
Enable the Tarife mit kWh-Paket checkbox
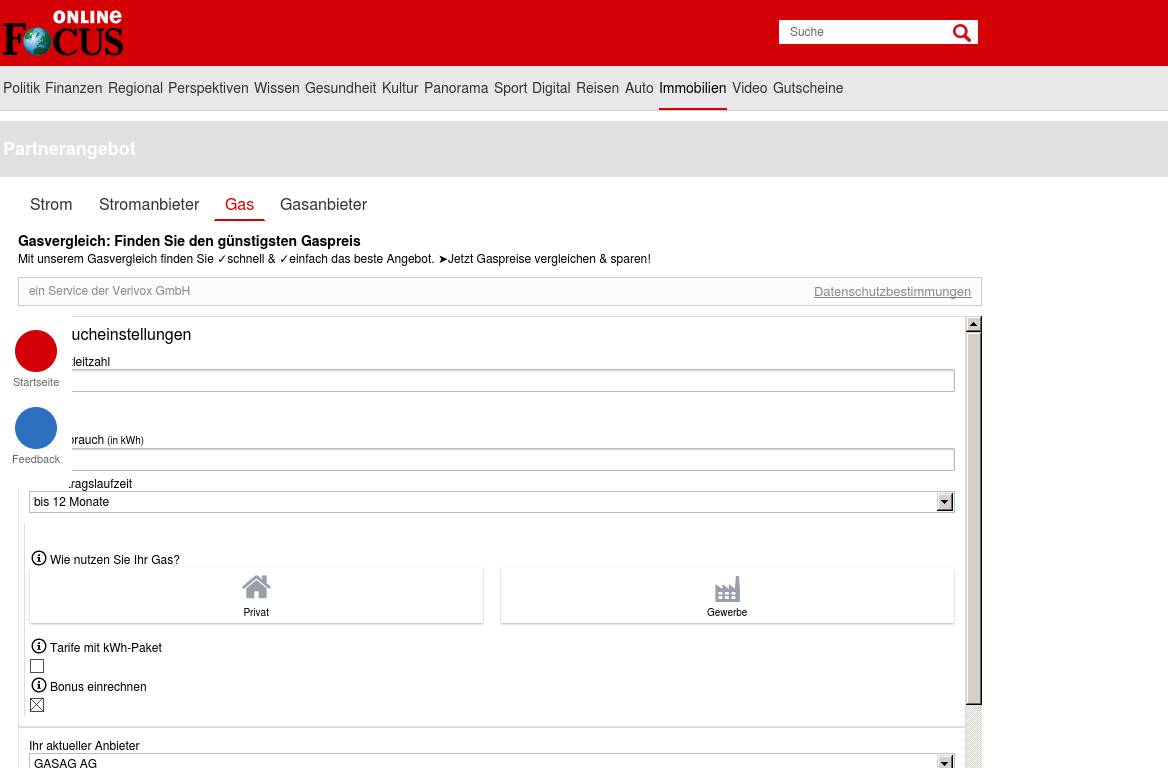37,666
